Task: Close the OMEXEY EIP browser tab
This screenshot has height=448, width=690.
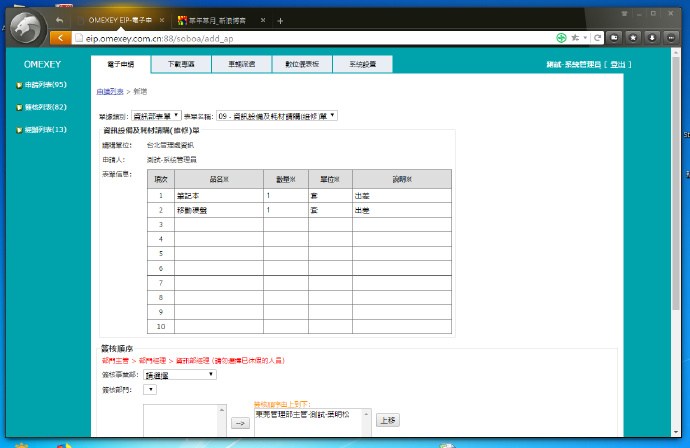Action: [162, 20]
